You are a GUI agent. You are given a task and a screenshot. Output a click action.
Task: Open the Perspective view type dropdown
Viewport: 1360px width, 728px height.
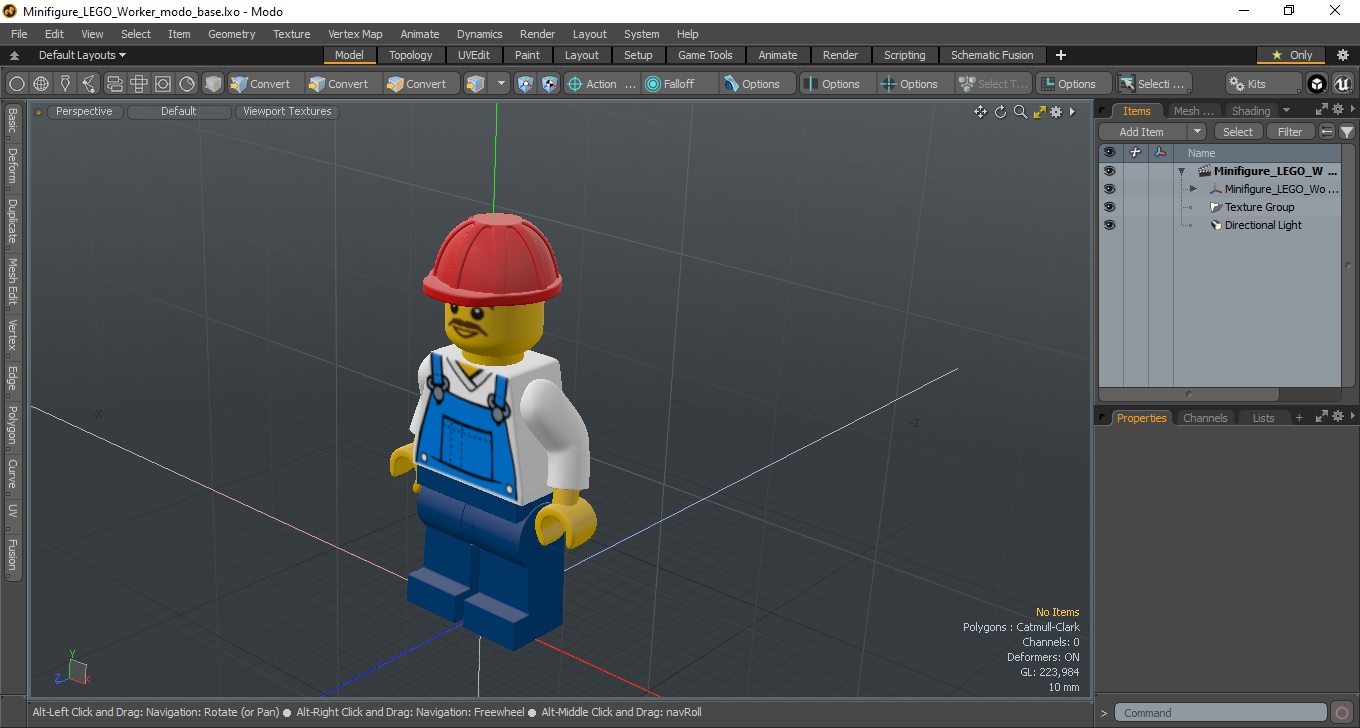pyautogui.click(x=84, y=112)
